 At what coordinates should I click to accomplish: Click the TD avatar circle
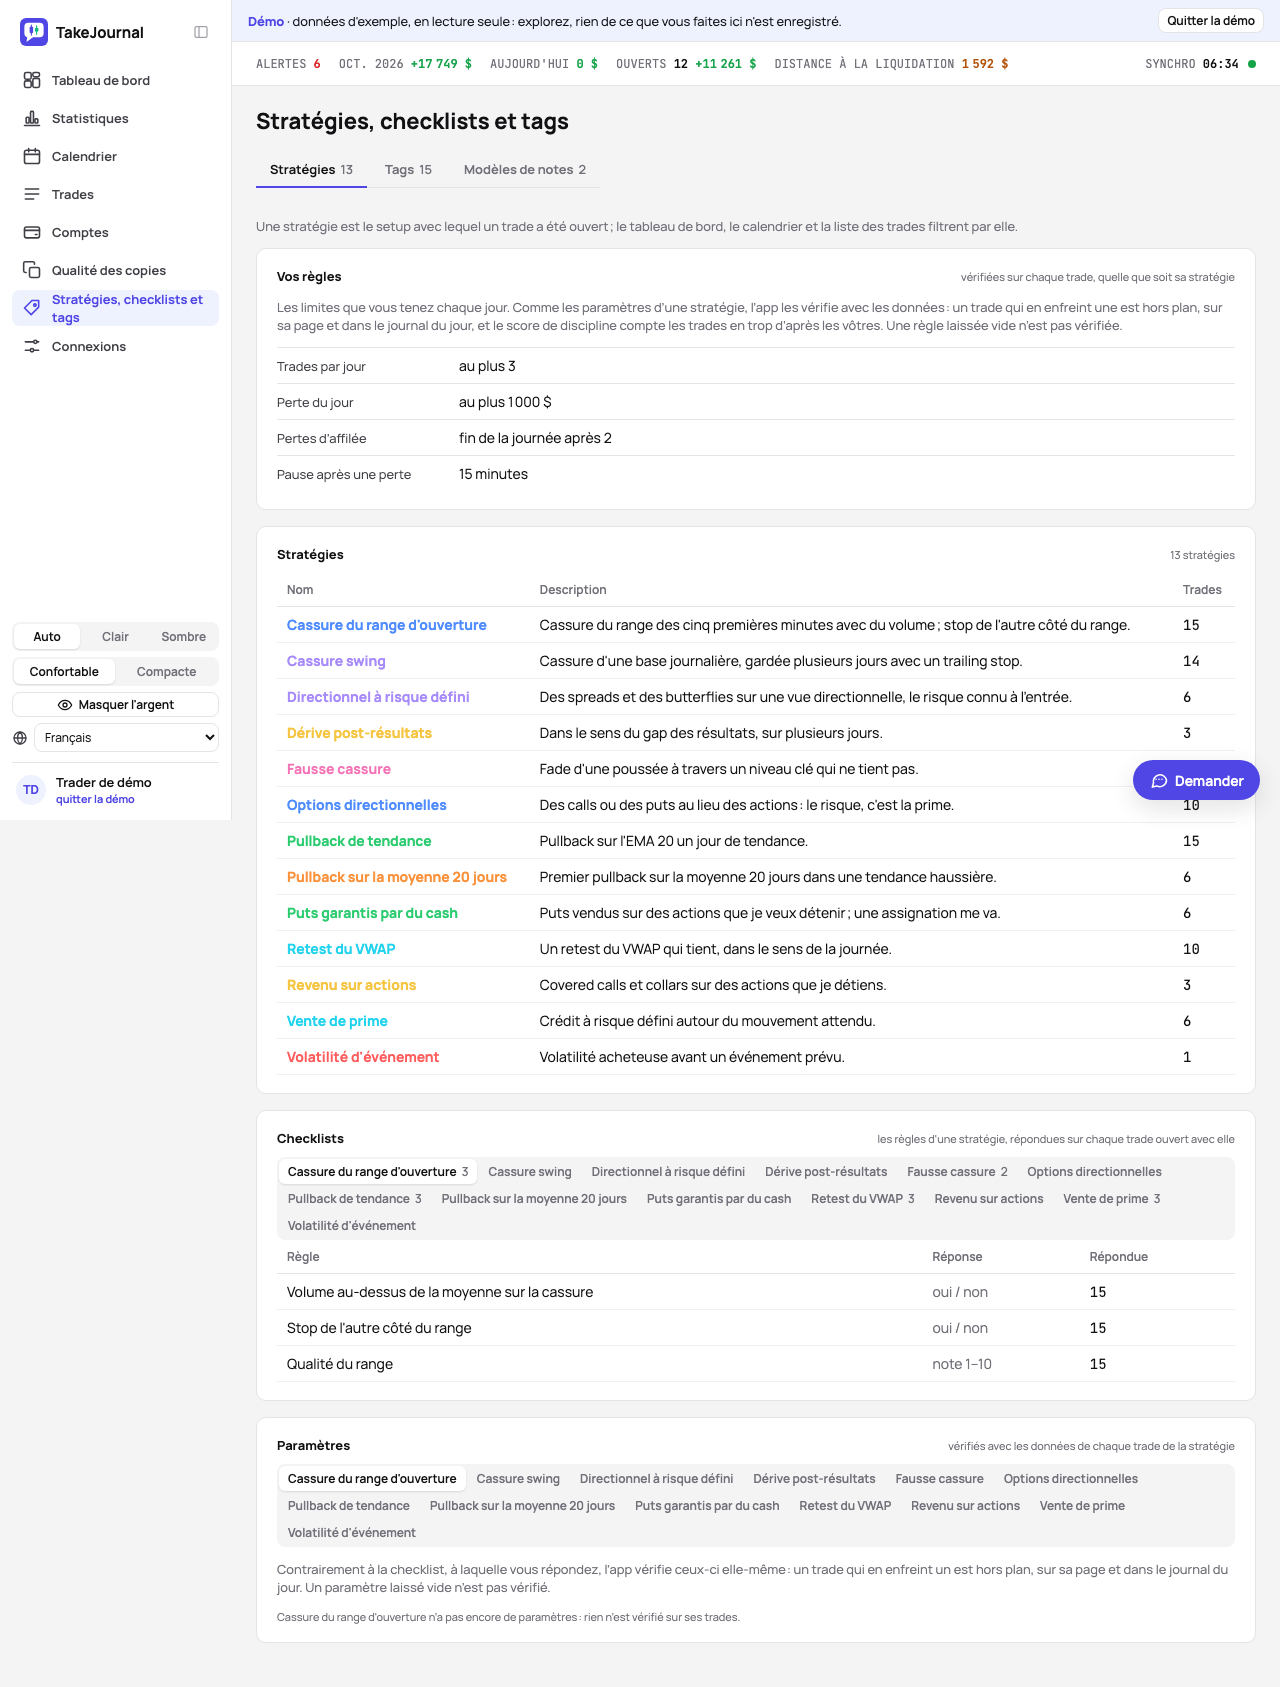(31, 790)
